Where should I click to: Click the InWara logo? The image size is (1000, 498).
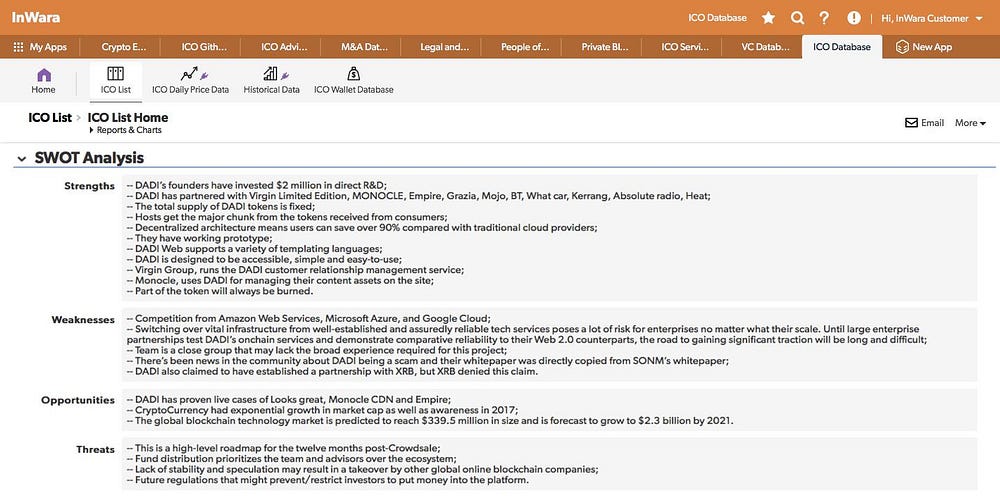[36, 17]
